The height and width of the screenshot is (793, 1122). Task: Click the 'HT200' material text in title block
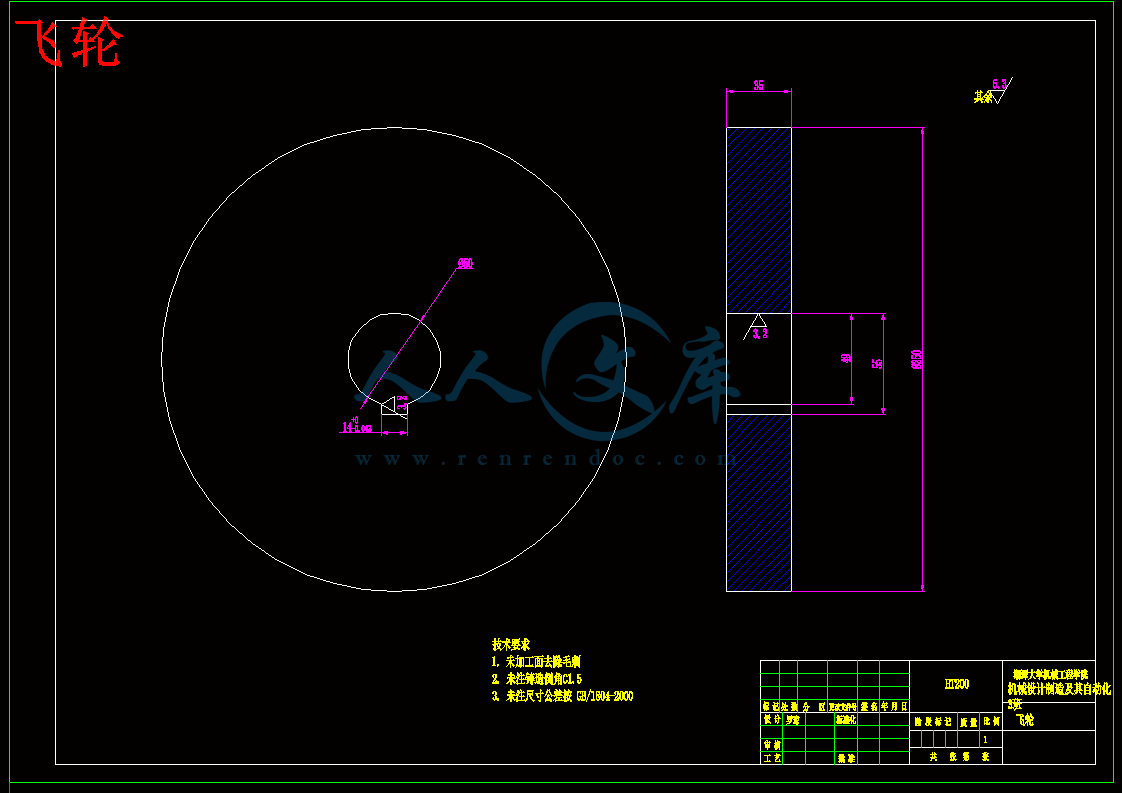coord(957,684)
